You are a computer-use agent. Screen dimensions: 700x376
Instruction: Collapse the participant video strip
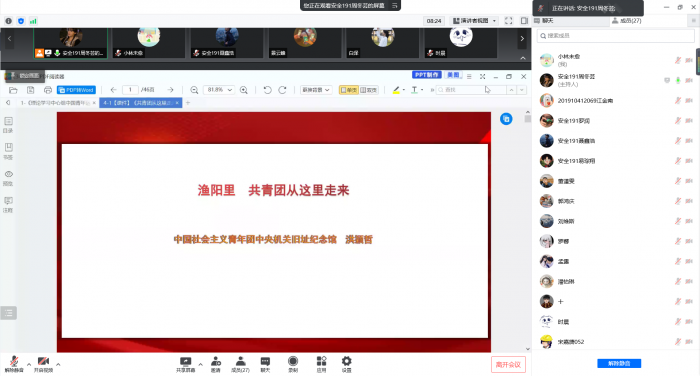coord(523,58)
